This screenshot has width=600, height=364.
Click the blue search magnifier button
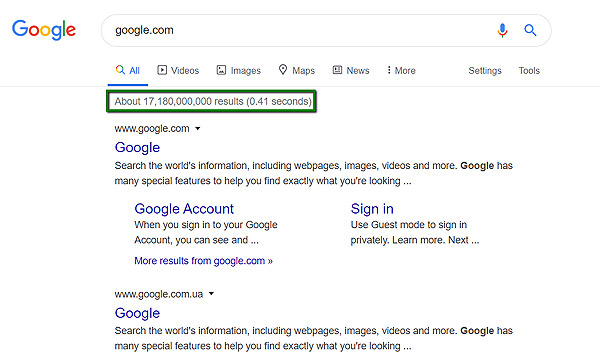530,30
